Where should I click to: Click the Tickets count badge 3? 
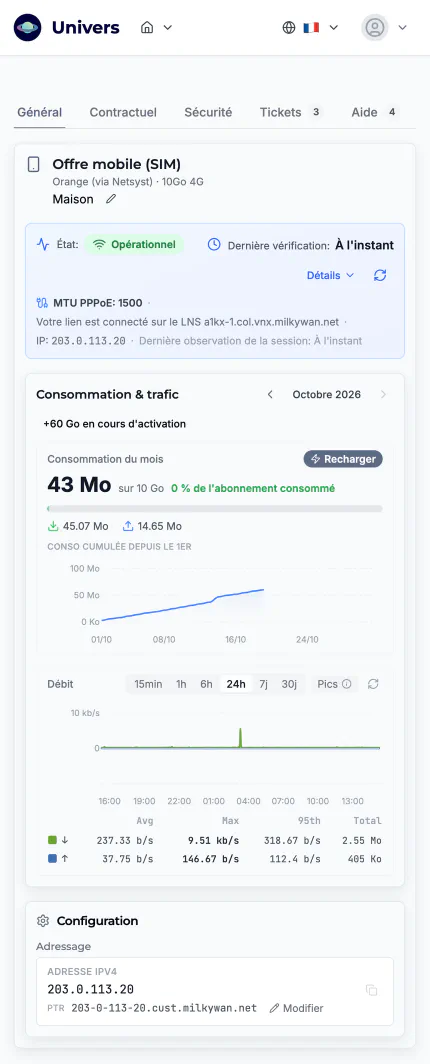315,112
